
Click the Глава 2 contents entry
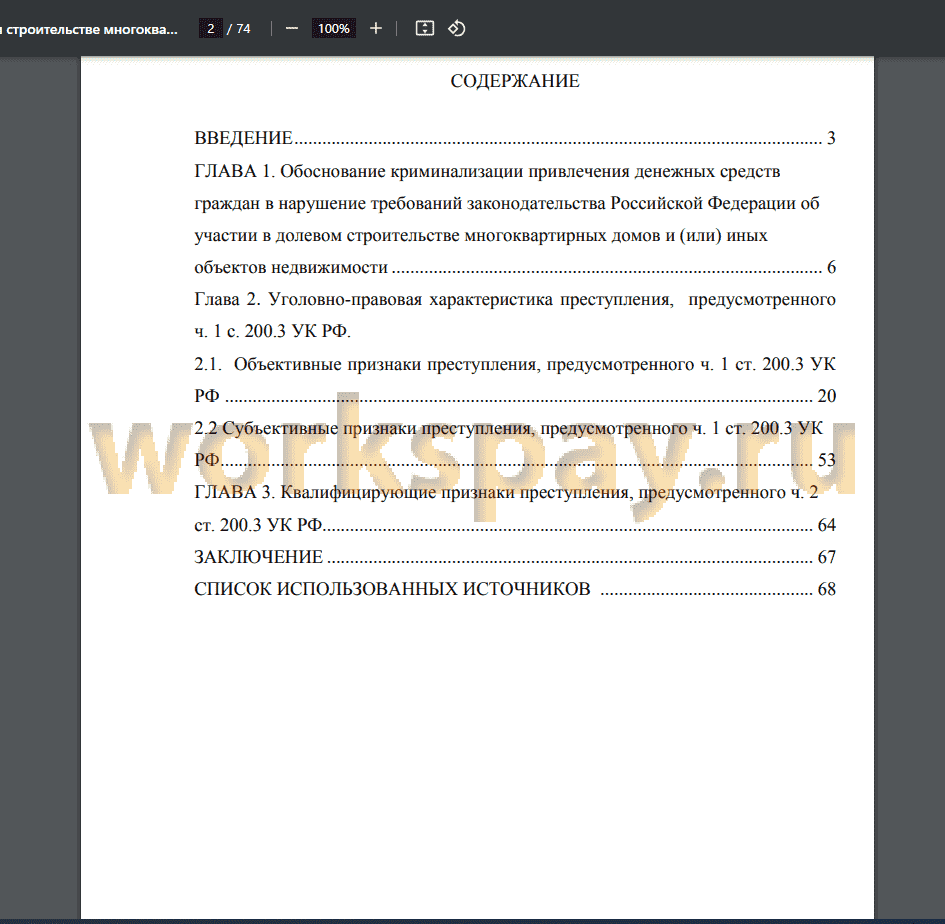(x=515, y=315)
